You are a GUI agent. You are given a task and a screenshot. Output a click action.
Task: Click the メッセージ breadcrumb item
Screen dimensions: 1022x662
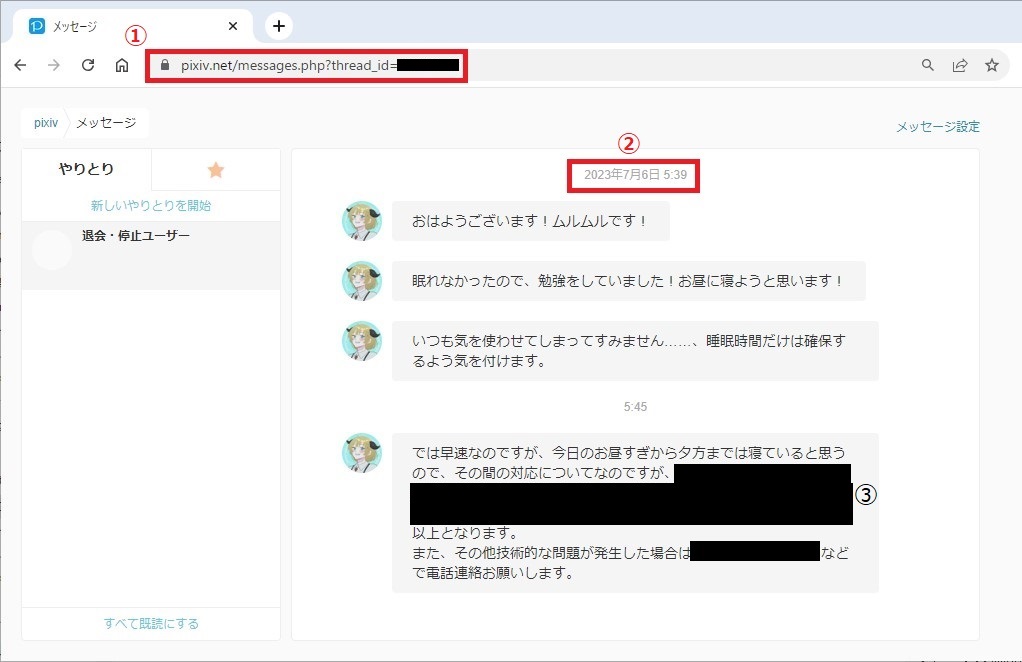click(106, 123)
